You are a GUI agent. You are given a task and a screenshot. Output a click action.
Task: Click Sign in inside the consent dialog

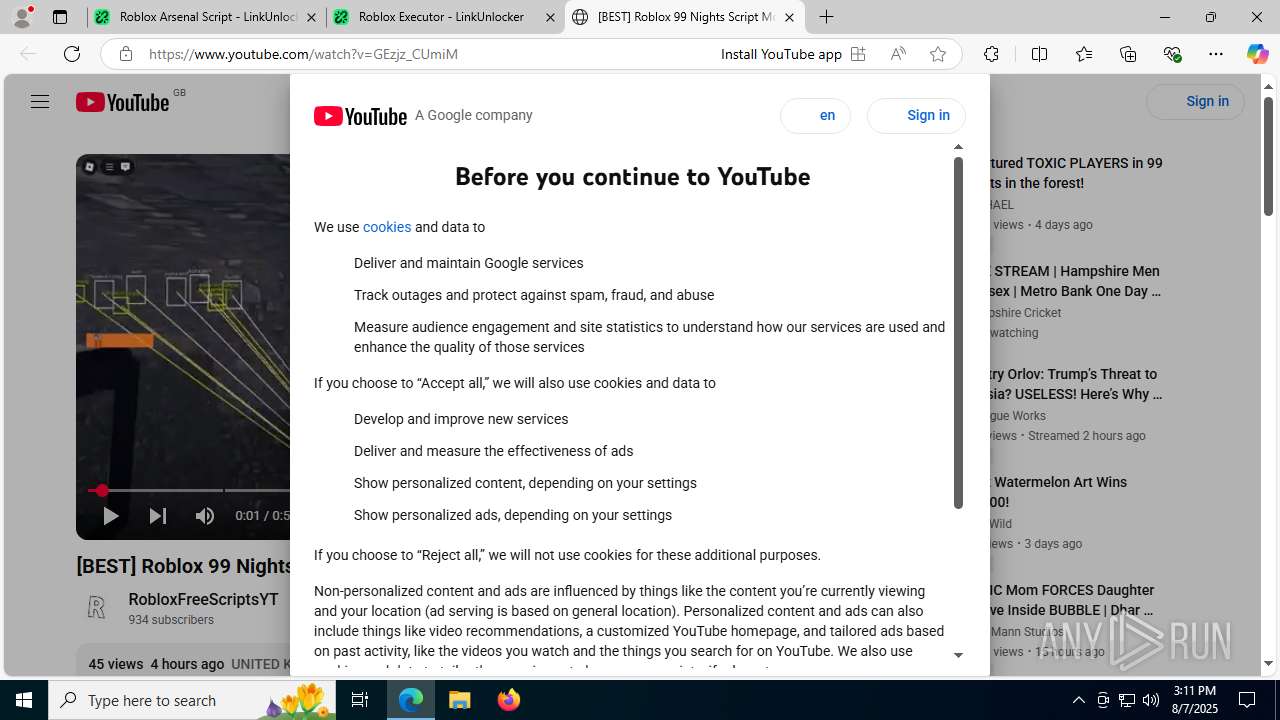916,115
